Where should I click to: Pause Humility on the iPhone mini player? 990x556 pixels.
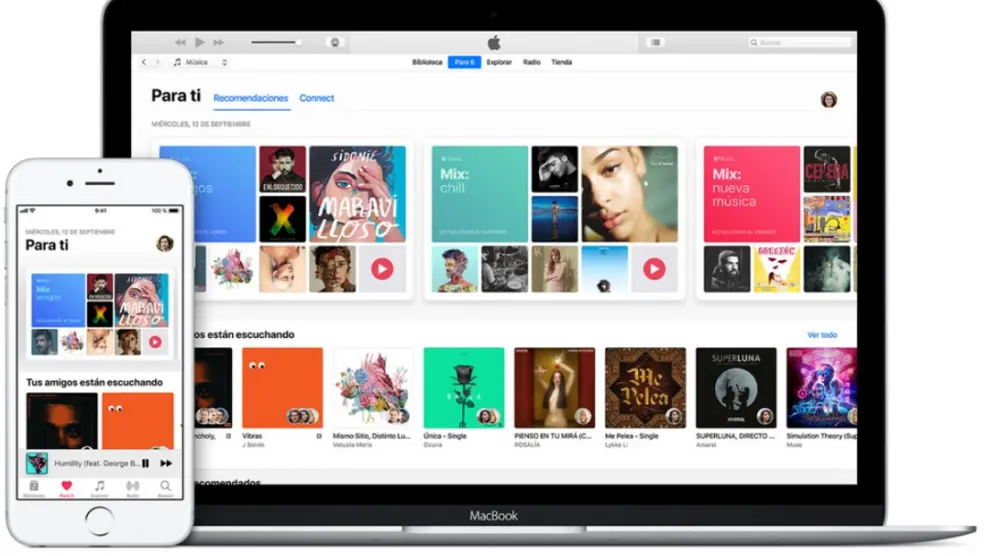(146, 464)
